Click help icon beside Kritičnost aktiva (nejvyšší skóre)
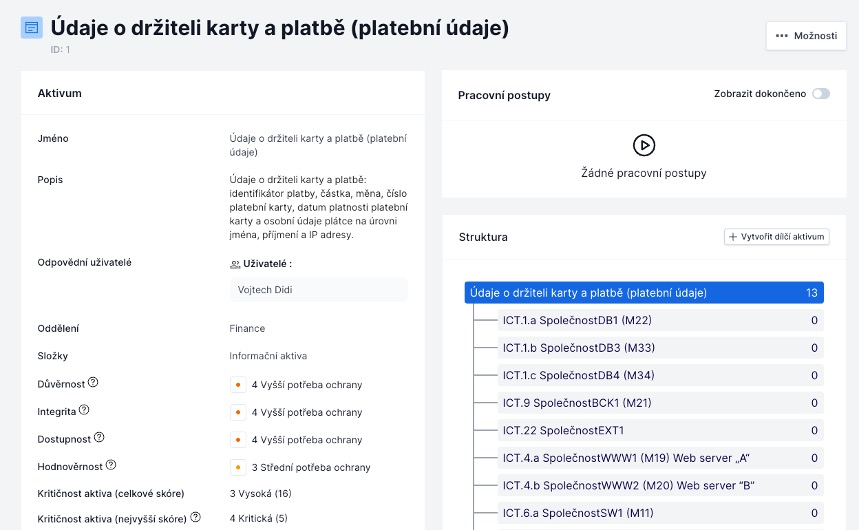The image size is (859, 530). pyautogui.click(x=196, y=518)
